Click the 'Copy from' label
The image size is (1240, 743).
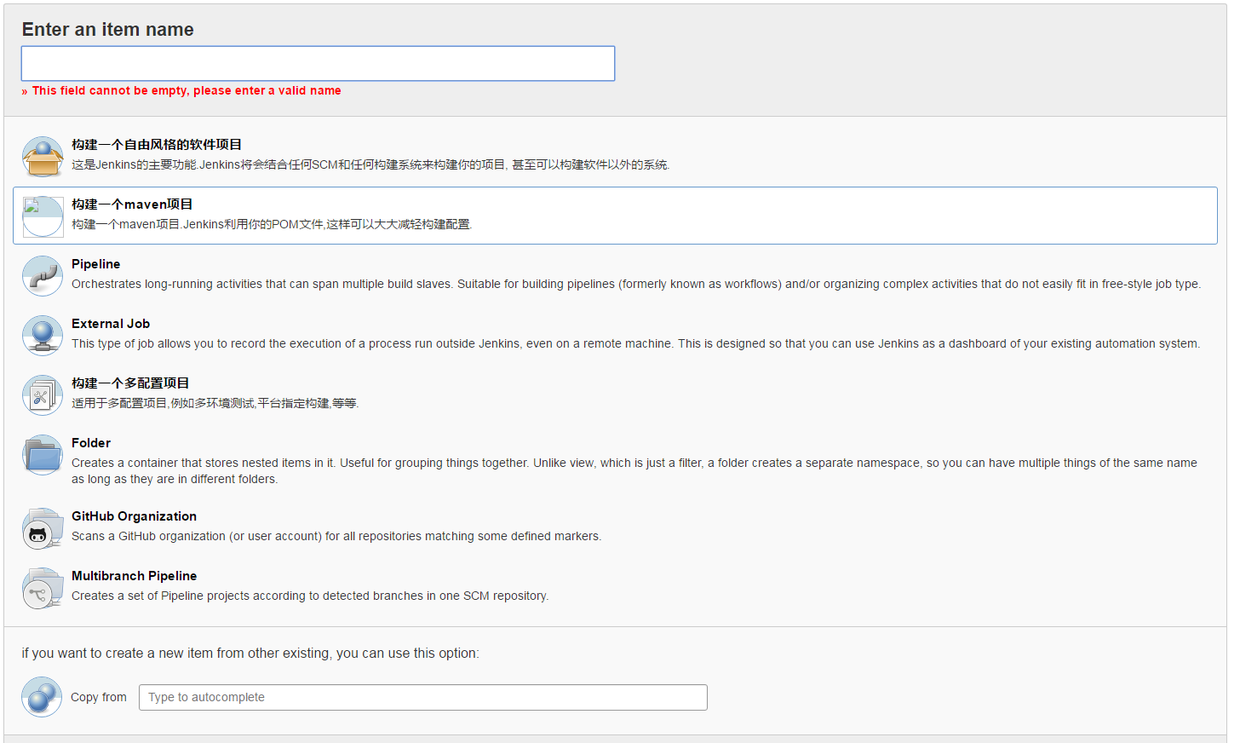(x=99, y=697)
